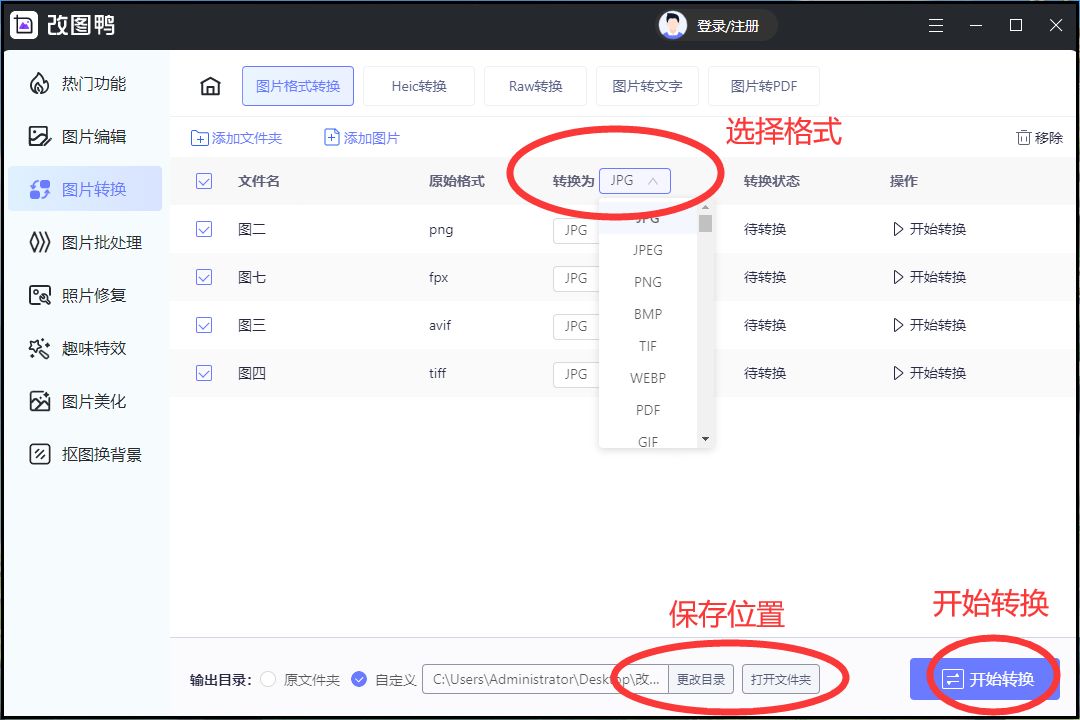The image size is (1080, 720).
Task: Select the 图片美化 tool
Action: pos(92,401)
